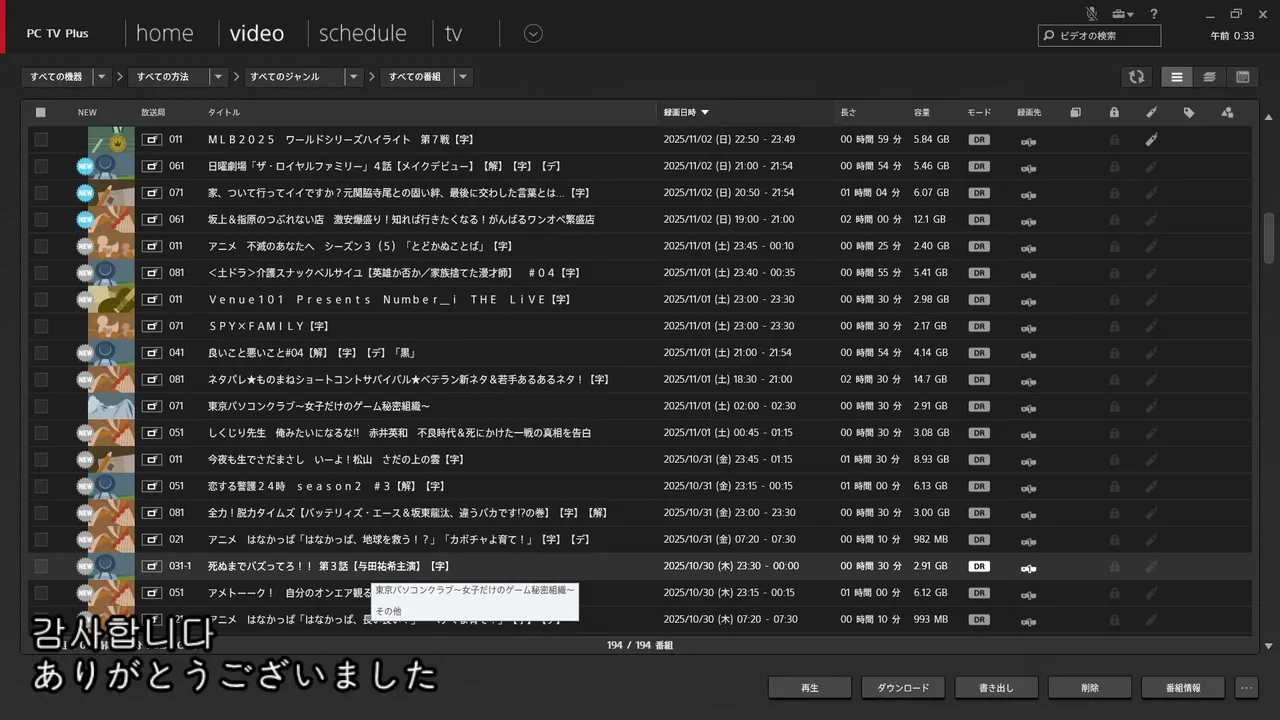Screen dimensions: 1280x720
Task: Sort by the tag column icon
Action: click(x=1189, y=112)
